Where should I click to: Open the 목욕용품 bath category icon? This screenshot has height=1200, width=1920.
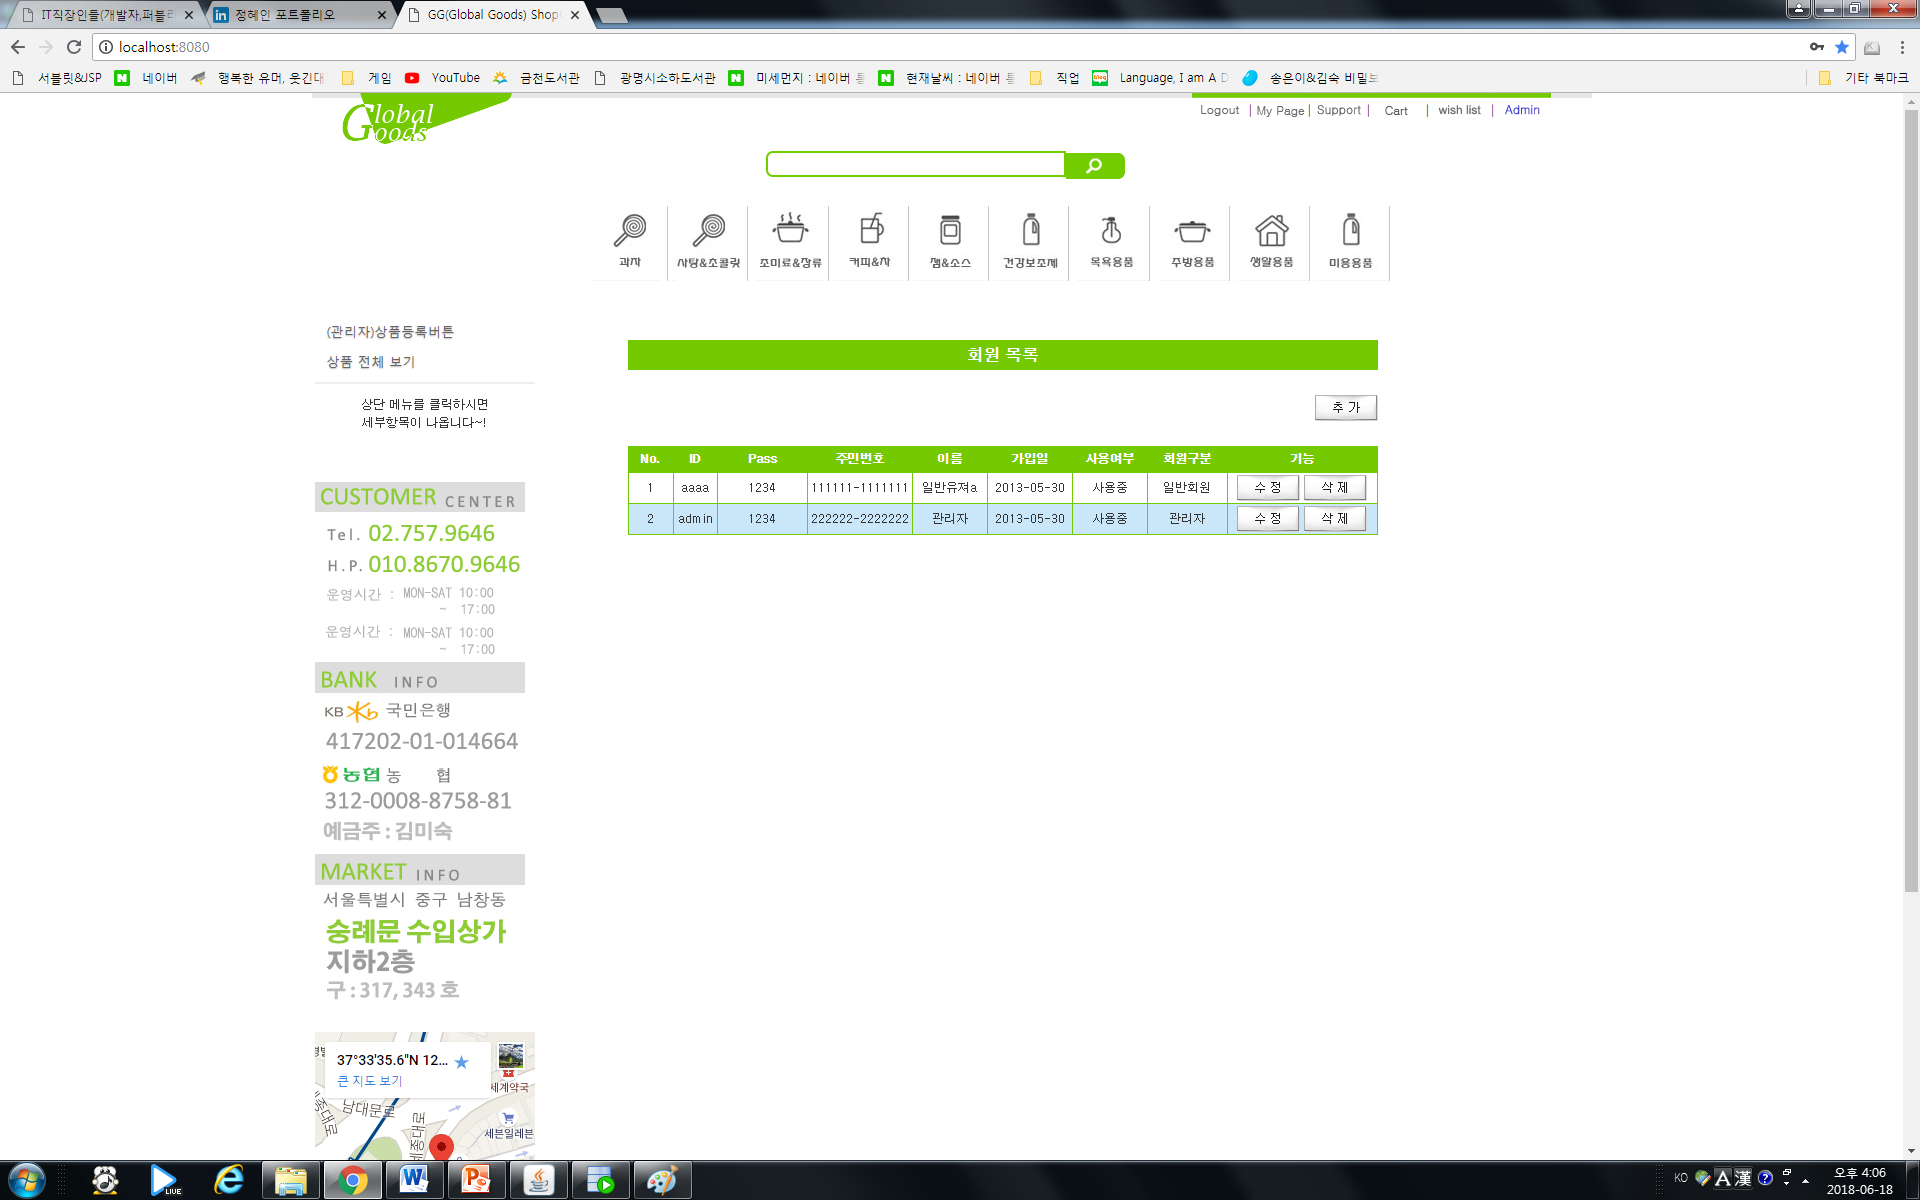click(x=1111, y=242)
